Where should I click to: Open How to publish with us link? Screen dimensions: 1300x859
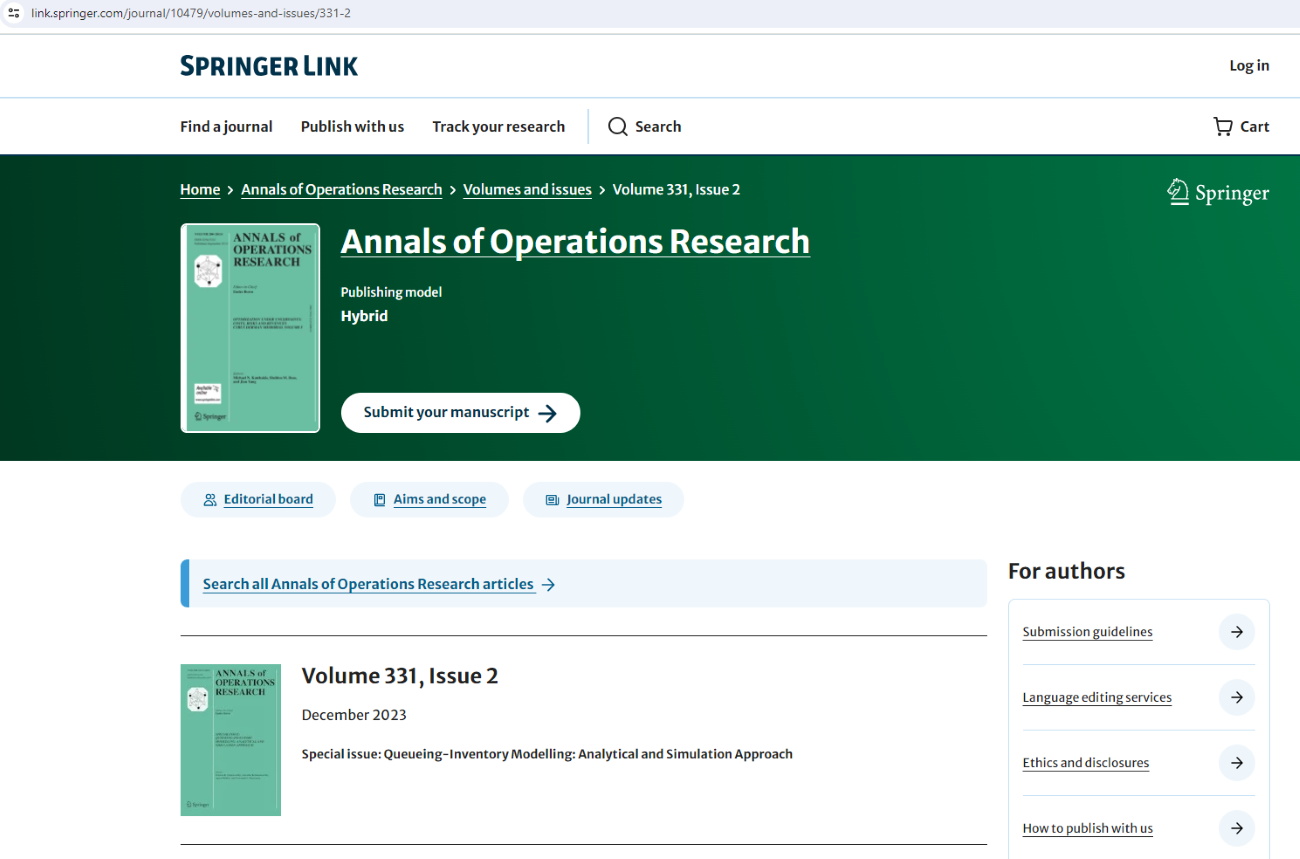(1087, 828)
